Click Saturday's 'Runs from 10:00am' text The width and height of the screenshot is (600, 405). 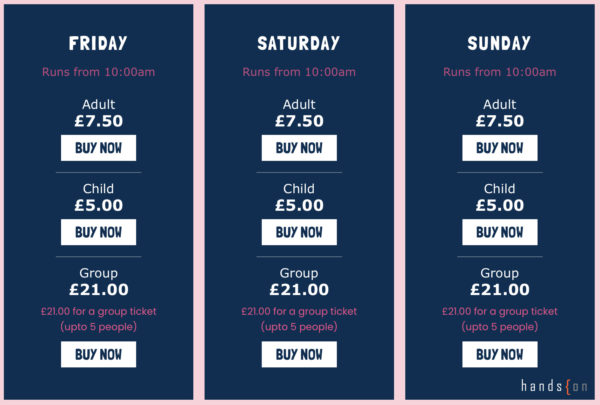[x=299, y=72]
